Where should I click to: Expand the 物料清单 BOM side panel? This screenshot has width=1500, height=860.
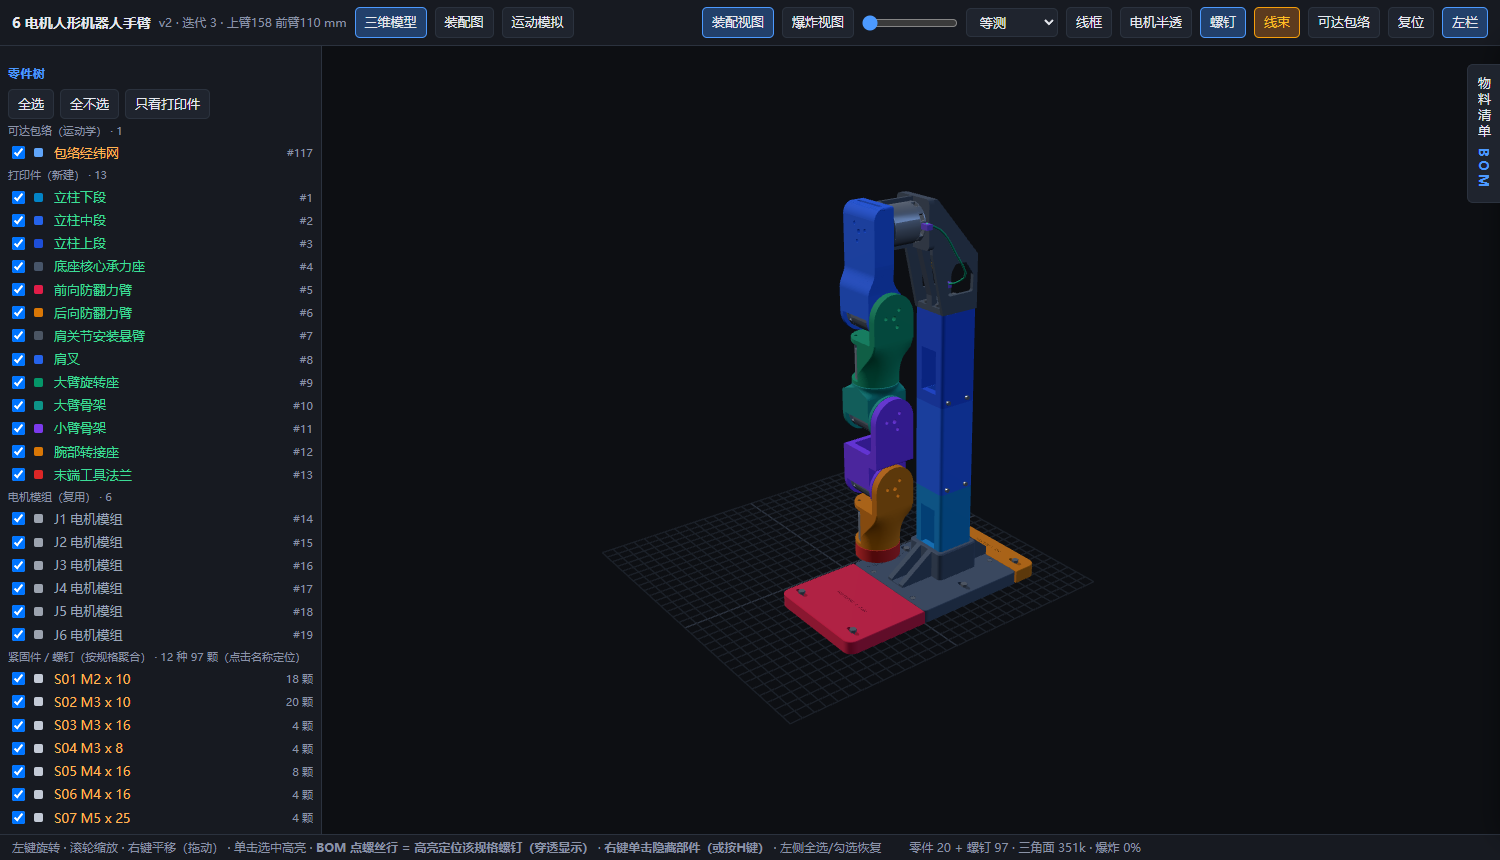coord(1484,133)
